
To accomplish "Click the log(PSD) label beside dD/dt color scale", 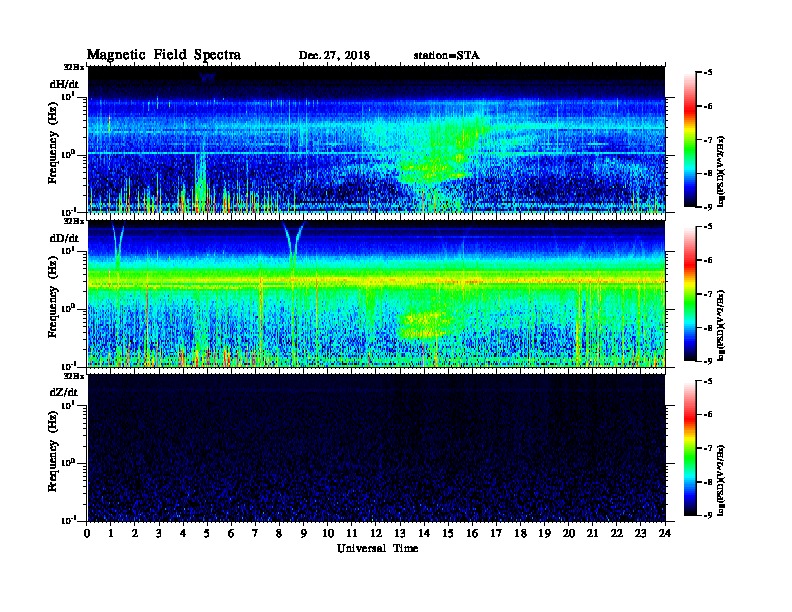I will [x=721, y=325].
